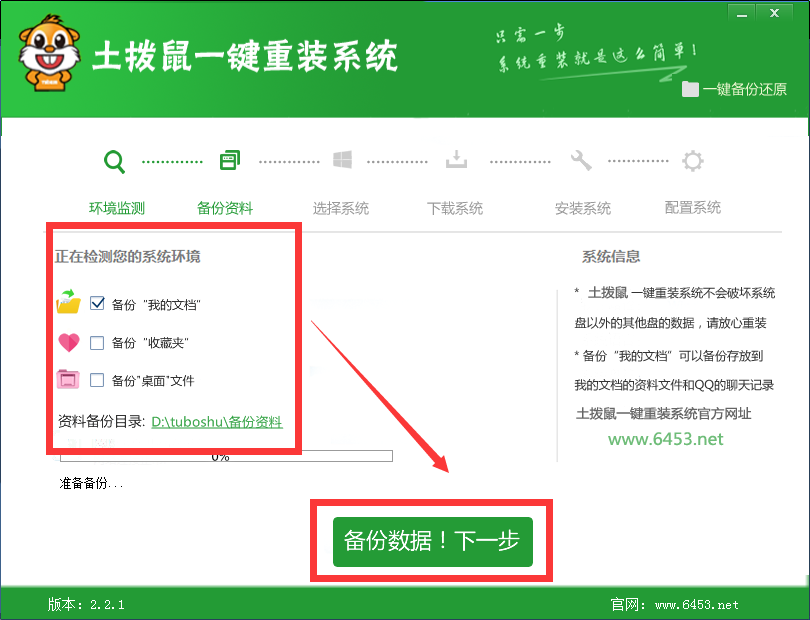Open the 安装系统 step label
The height and width of the screenshot is (620, 810).
pyautogui.click(x=583, y=208)
